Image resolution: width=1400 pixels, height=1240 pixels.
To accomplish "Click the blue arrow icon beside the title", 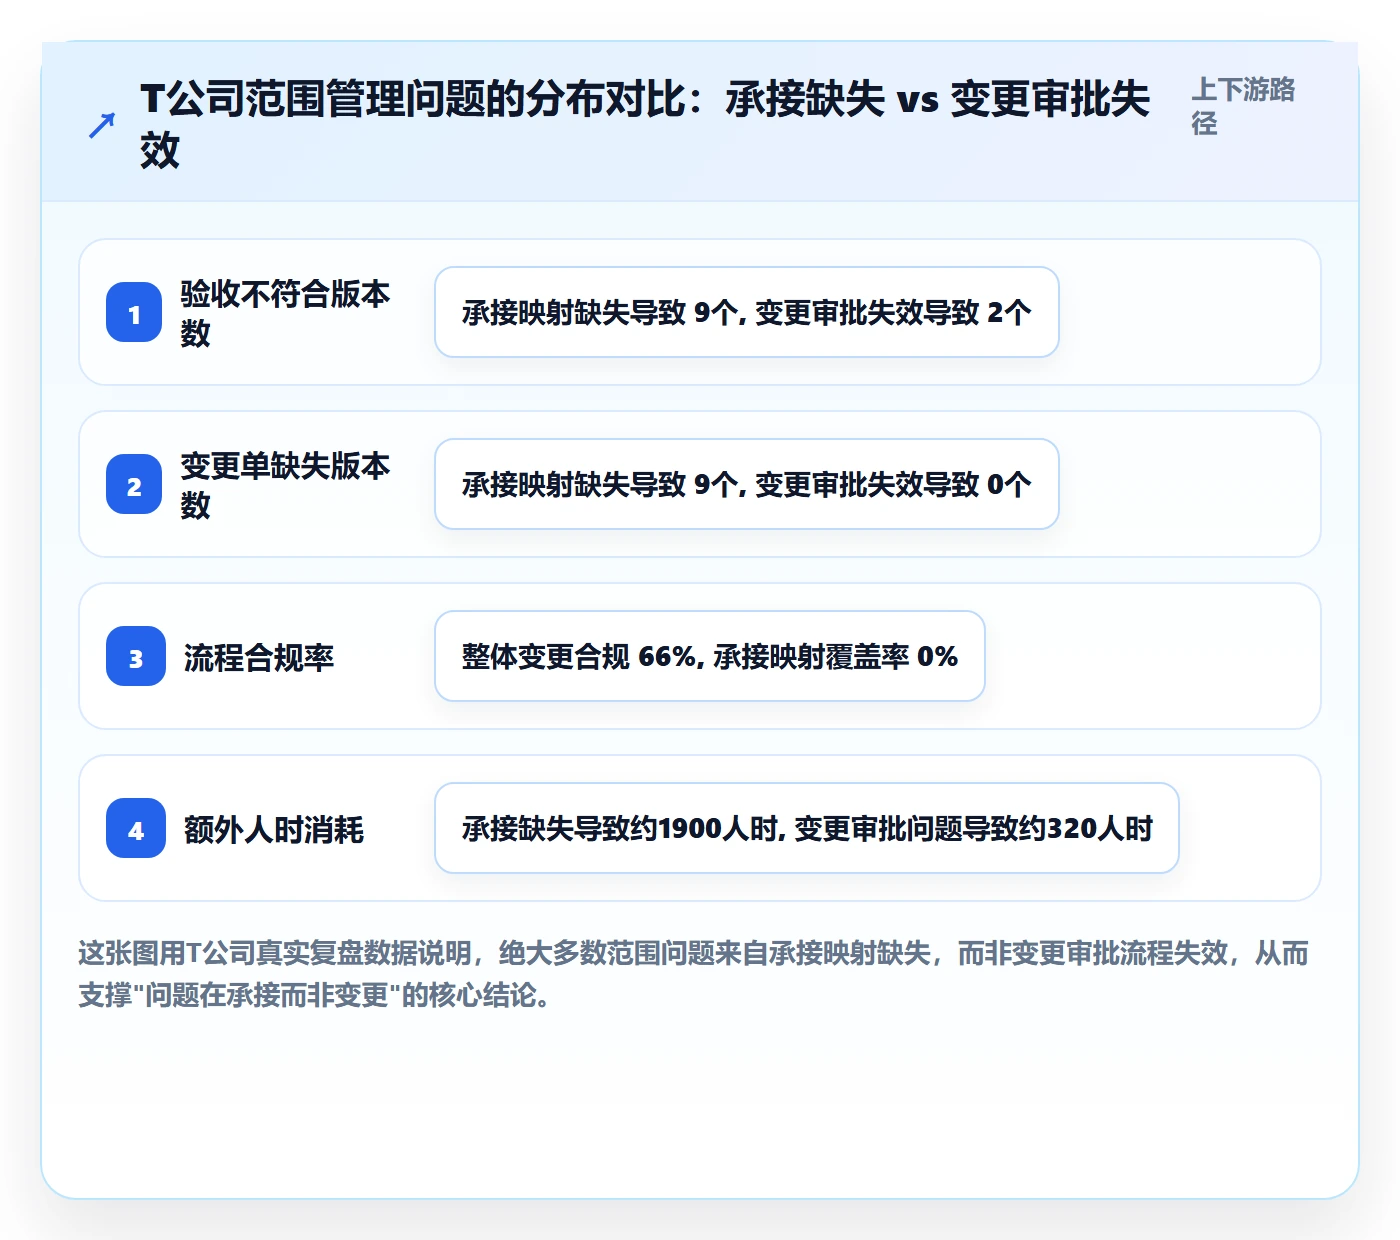I will point(102,125).
